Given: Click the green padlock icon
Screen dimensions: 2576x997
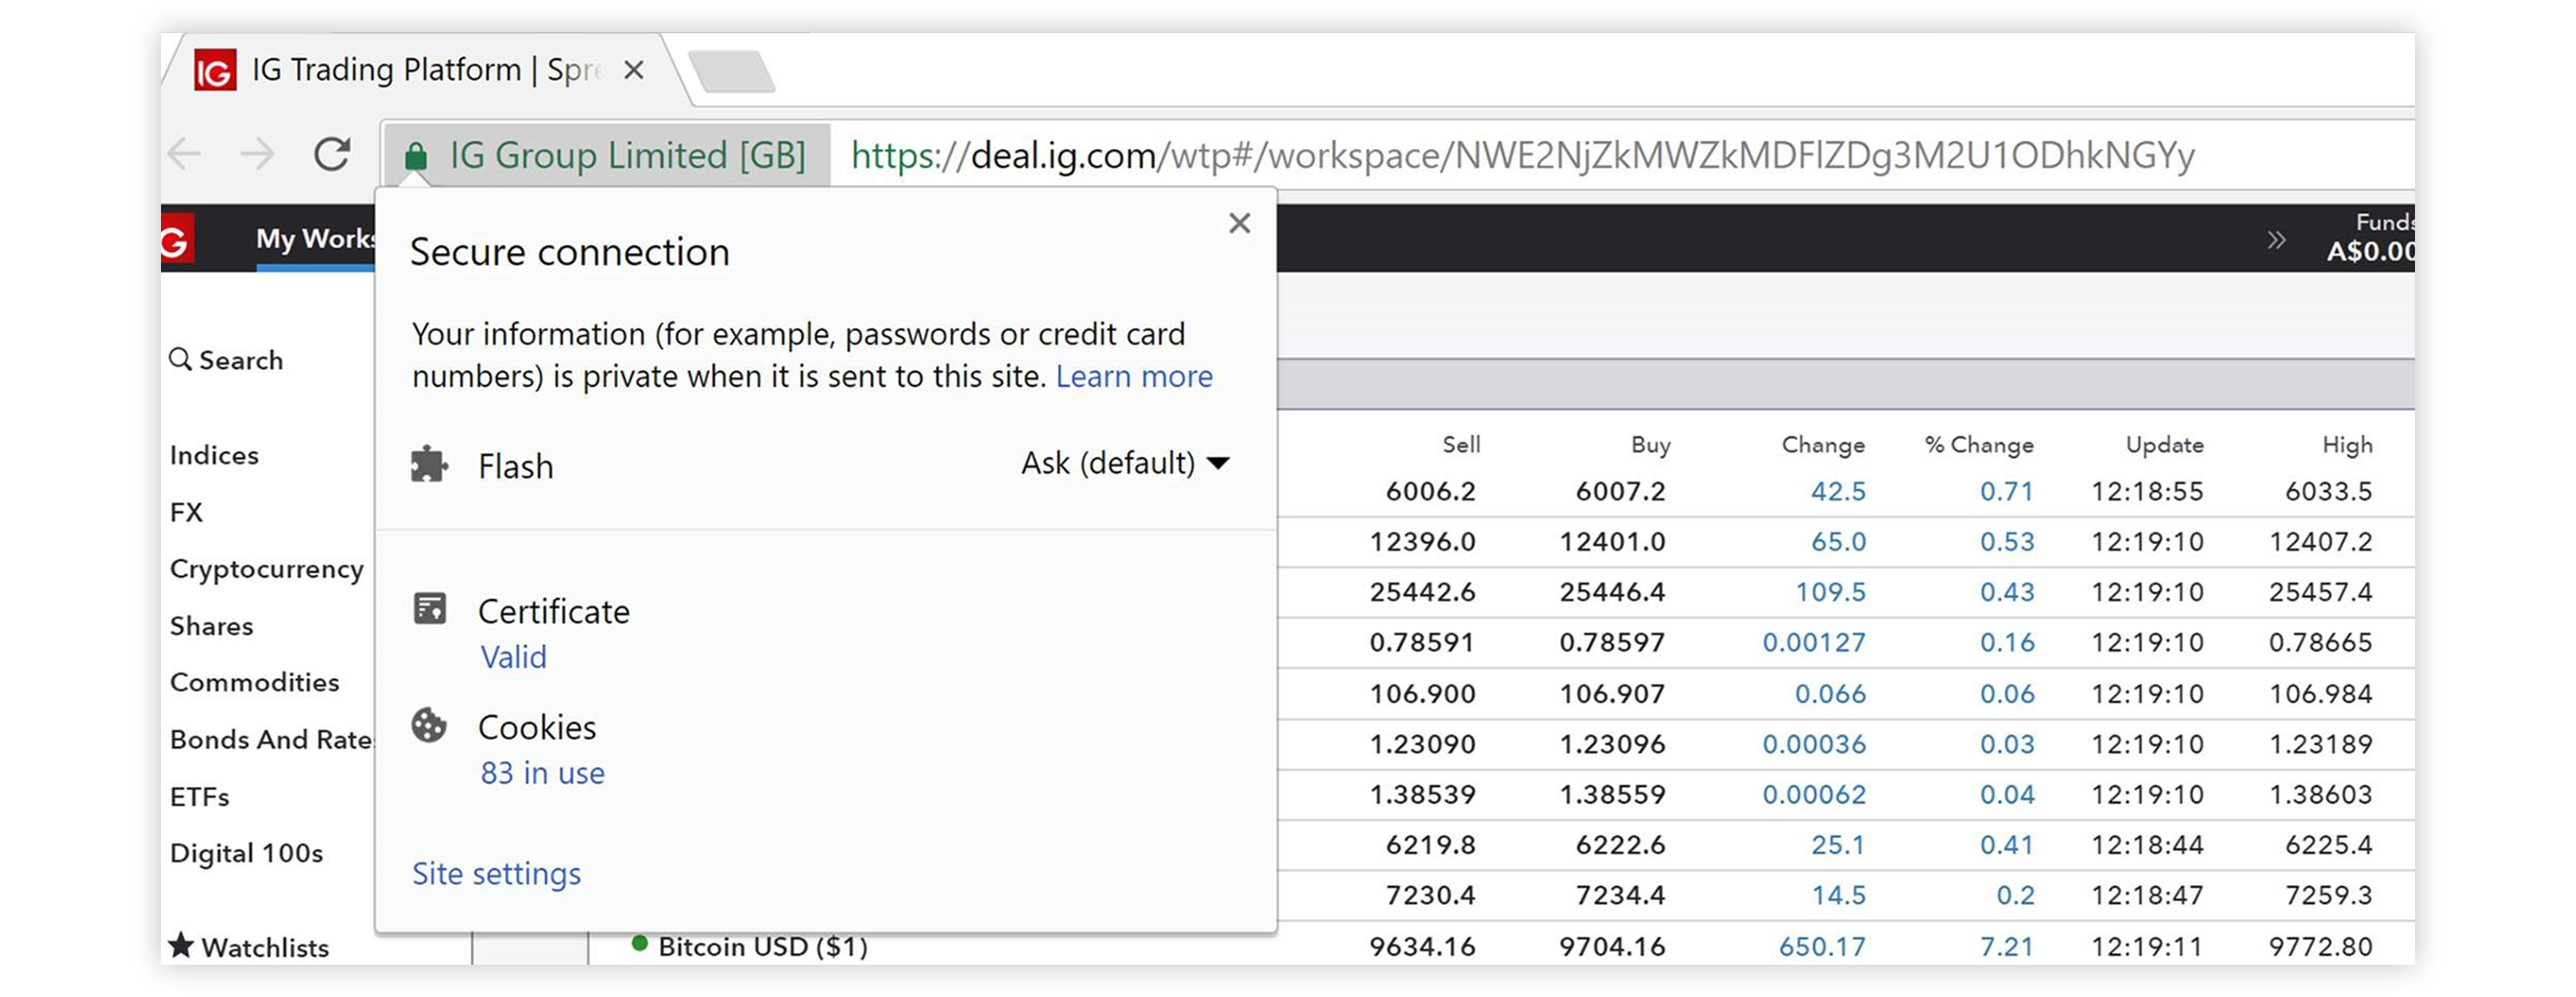Looking at the screenshot, I should point(416,156).
